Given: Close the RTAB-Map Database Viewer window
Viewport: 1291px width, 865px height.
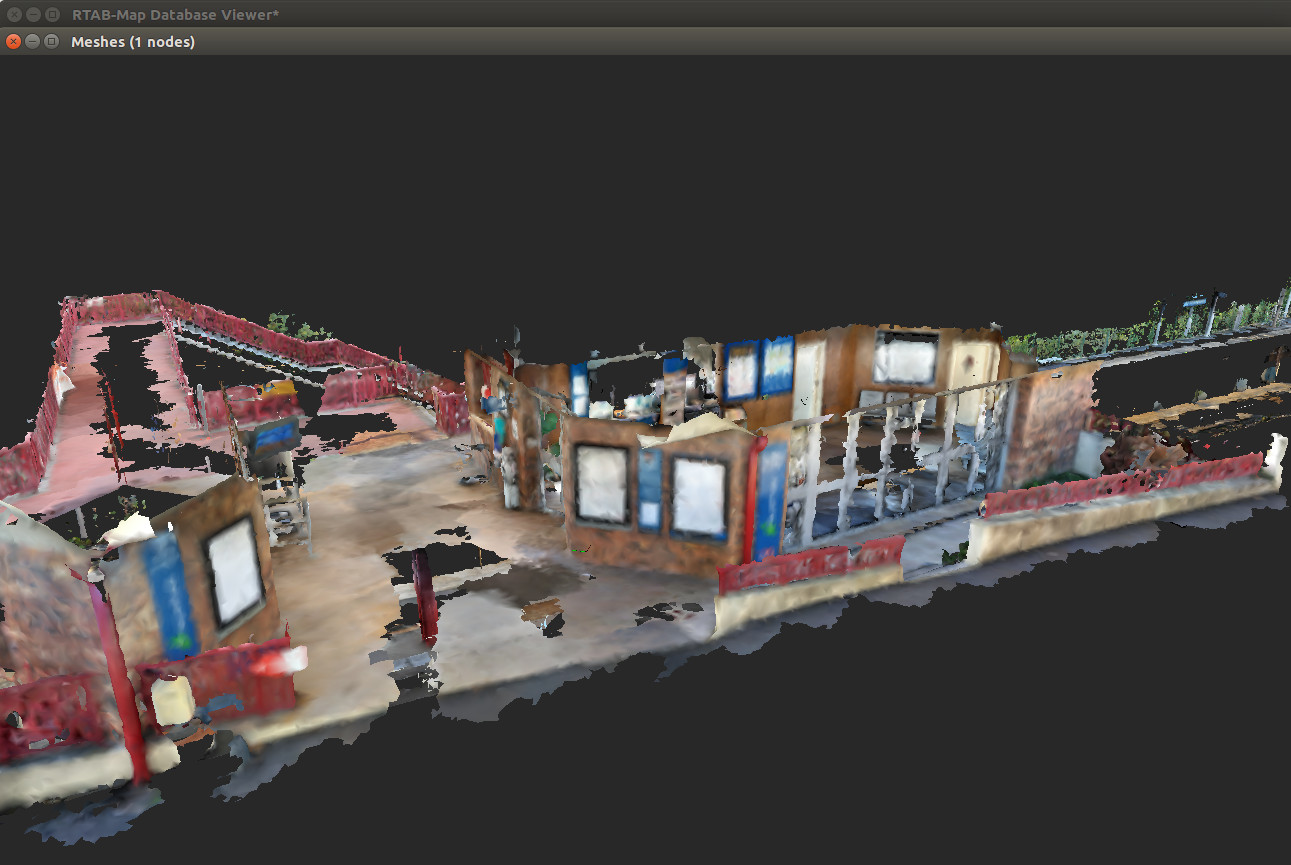Looking at the screenshot, I should tap(13, 14).
